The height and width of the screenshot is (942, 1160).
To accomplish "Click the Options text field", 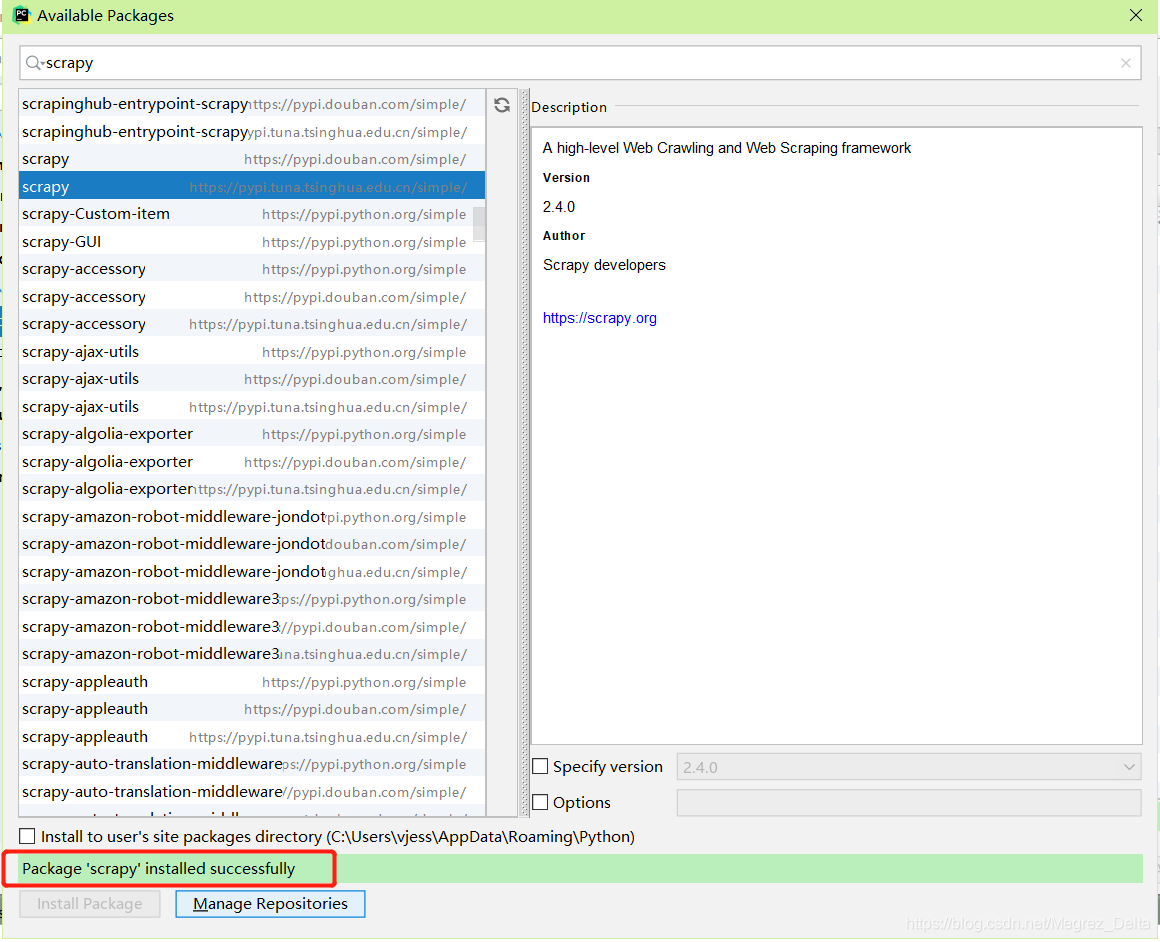I will [x=908, y=802].
